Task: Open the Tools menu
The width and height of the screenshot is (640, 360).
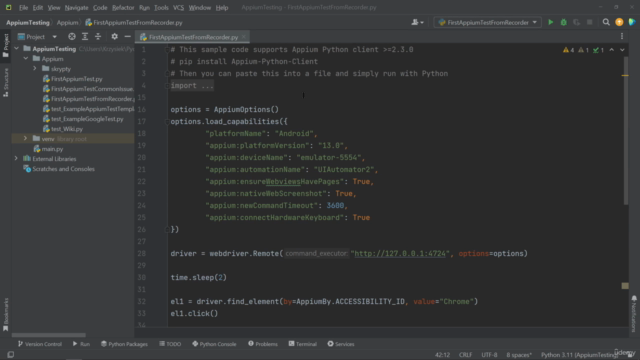Action: (161, 7)
